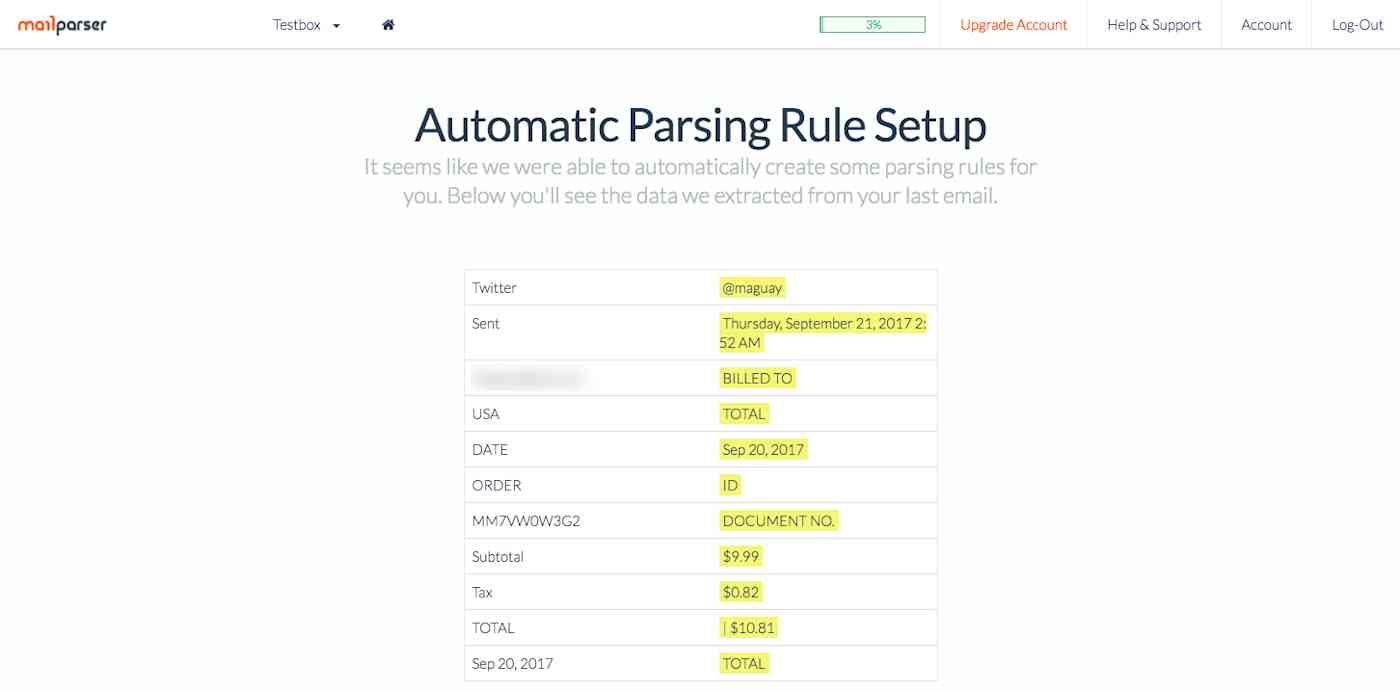Select the highlighted $0.82 Tax value

741,591
